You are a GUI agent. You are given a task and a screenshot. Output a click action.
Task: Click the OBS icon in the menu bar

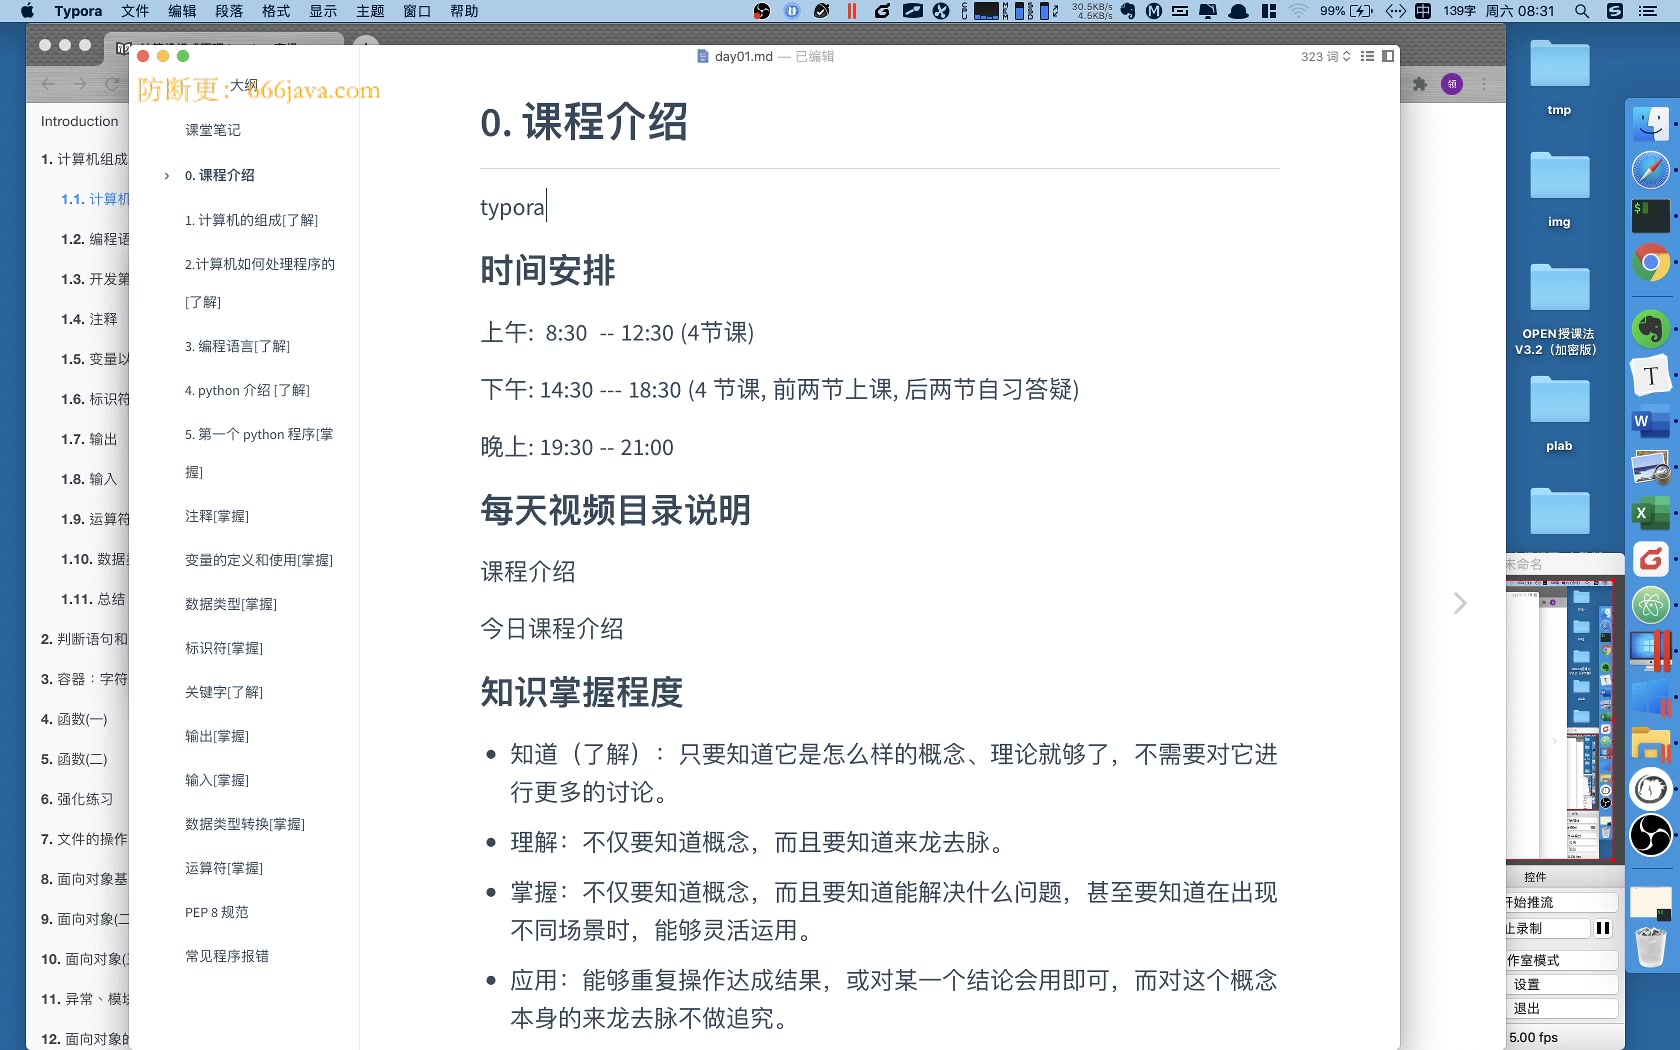click(762, 11)
